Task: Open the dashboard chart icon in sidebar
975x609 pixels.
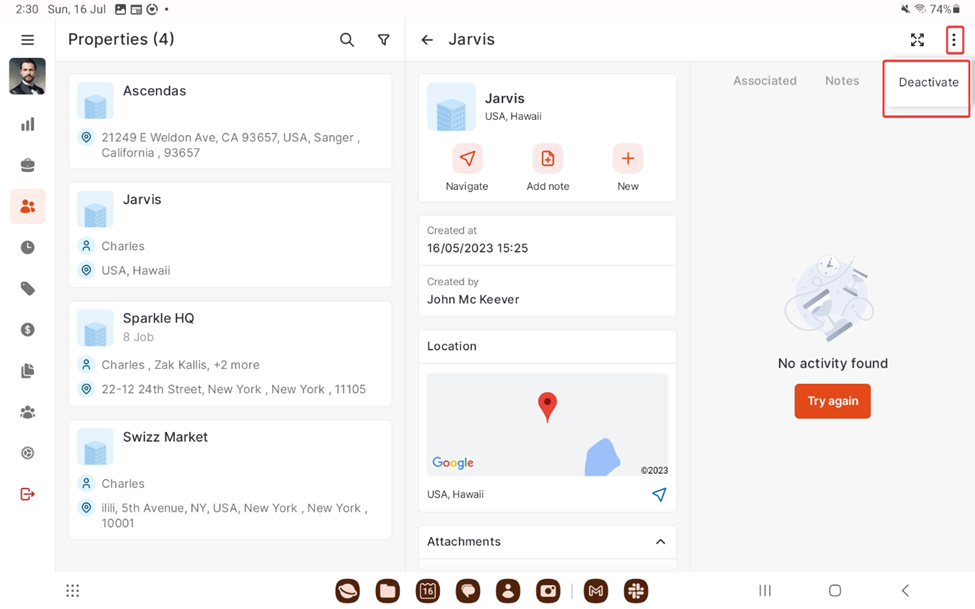Action: click(27, 124)
